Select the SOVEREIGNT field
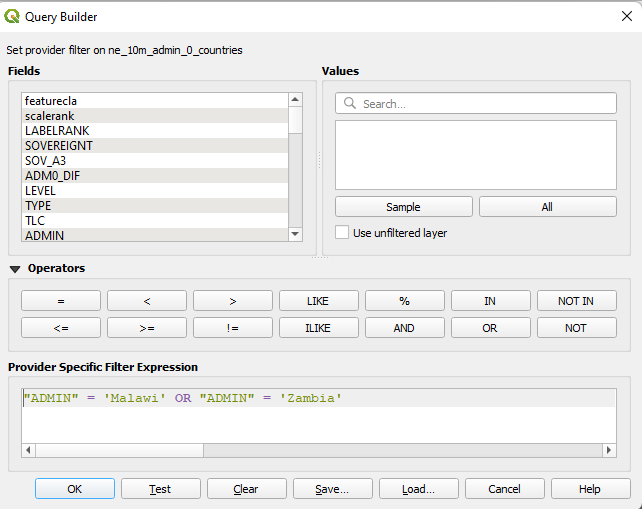Viewport: 642px width, 509px height. pyautogui.click(x=59, y=146)
